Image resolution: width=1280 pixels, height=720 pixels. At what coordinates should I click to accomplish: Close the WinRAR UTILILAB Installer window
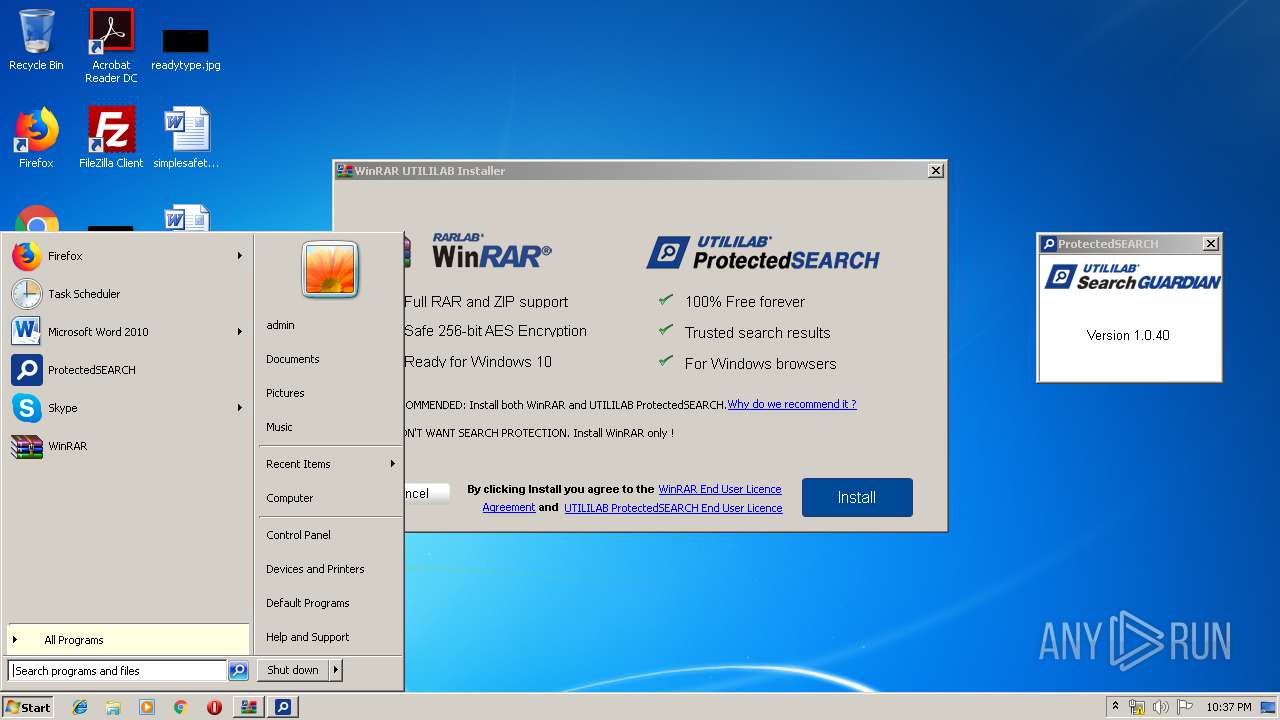tap(936, 171)
